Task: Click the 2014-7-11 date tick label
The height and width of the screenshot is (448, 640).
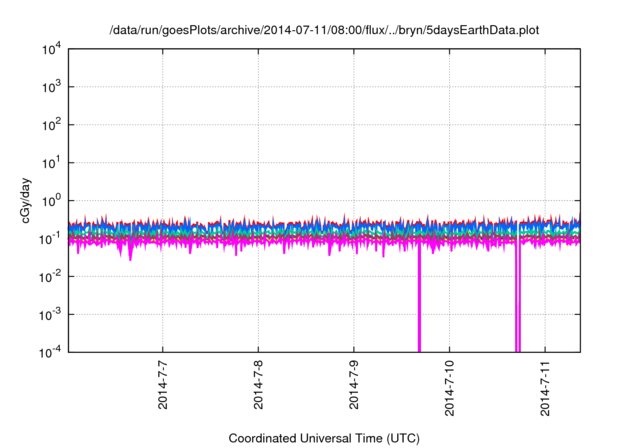Action: [545, 388]
